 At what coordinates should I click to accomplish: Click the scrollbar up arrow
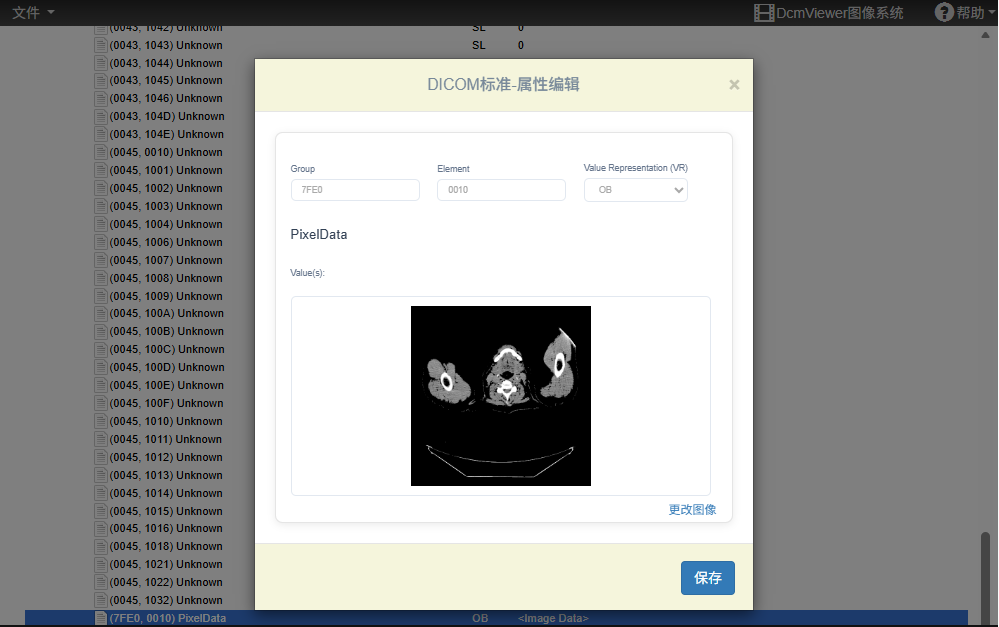(x=986, y=35)
